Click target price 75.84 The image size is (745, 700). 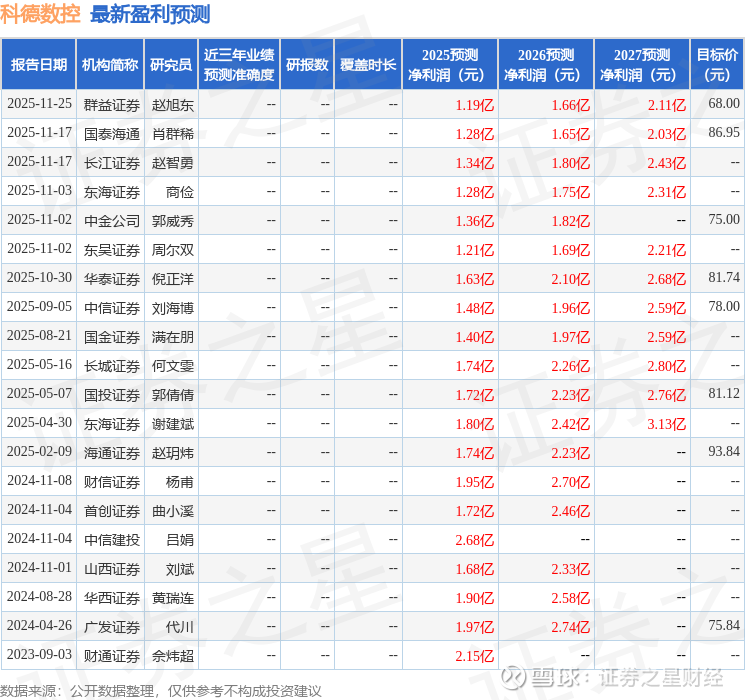[x=724, y=625]
